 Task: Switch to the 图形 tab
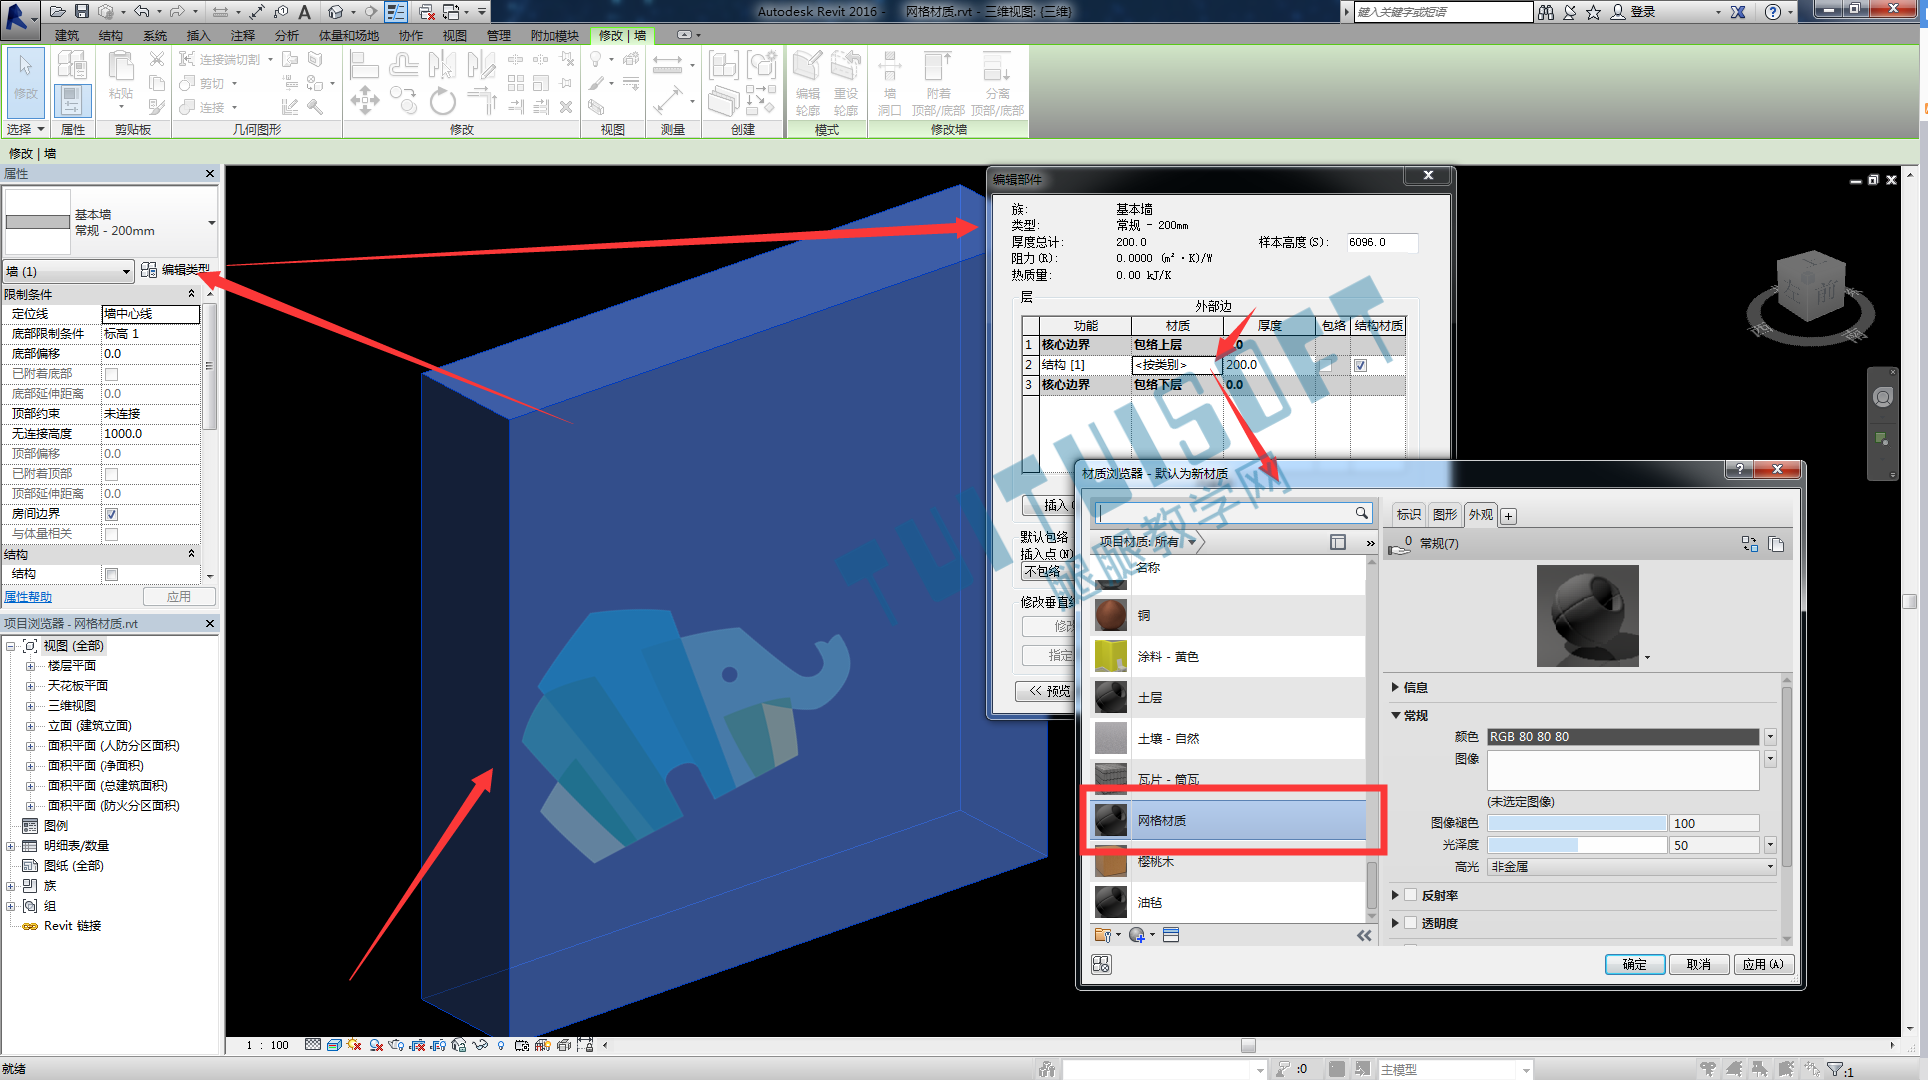click(x=1444, y=515)
